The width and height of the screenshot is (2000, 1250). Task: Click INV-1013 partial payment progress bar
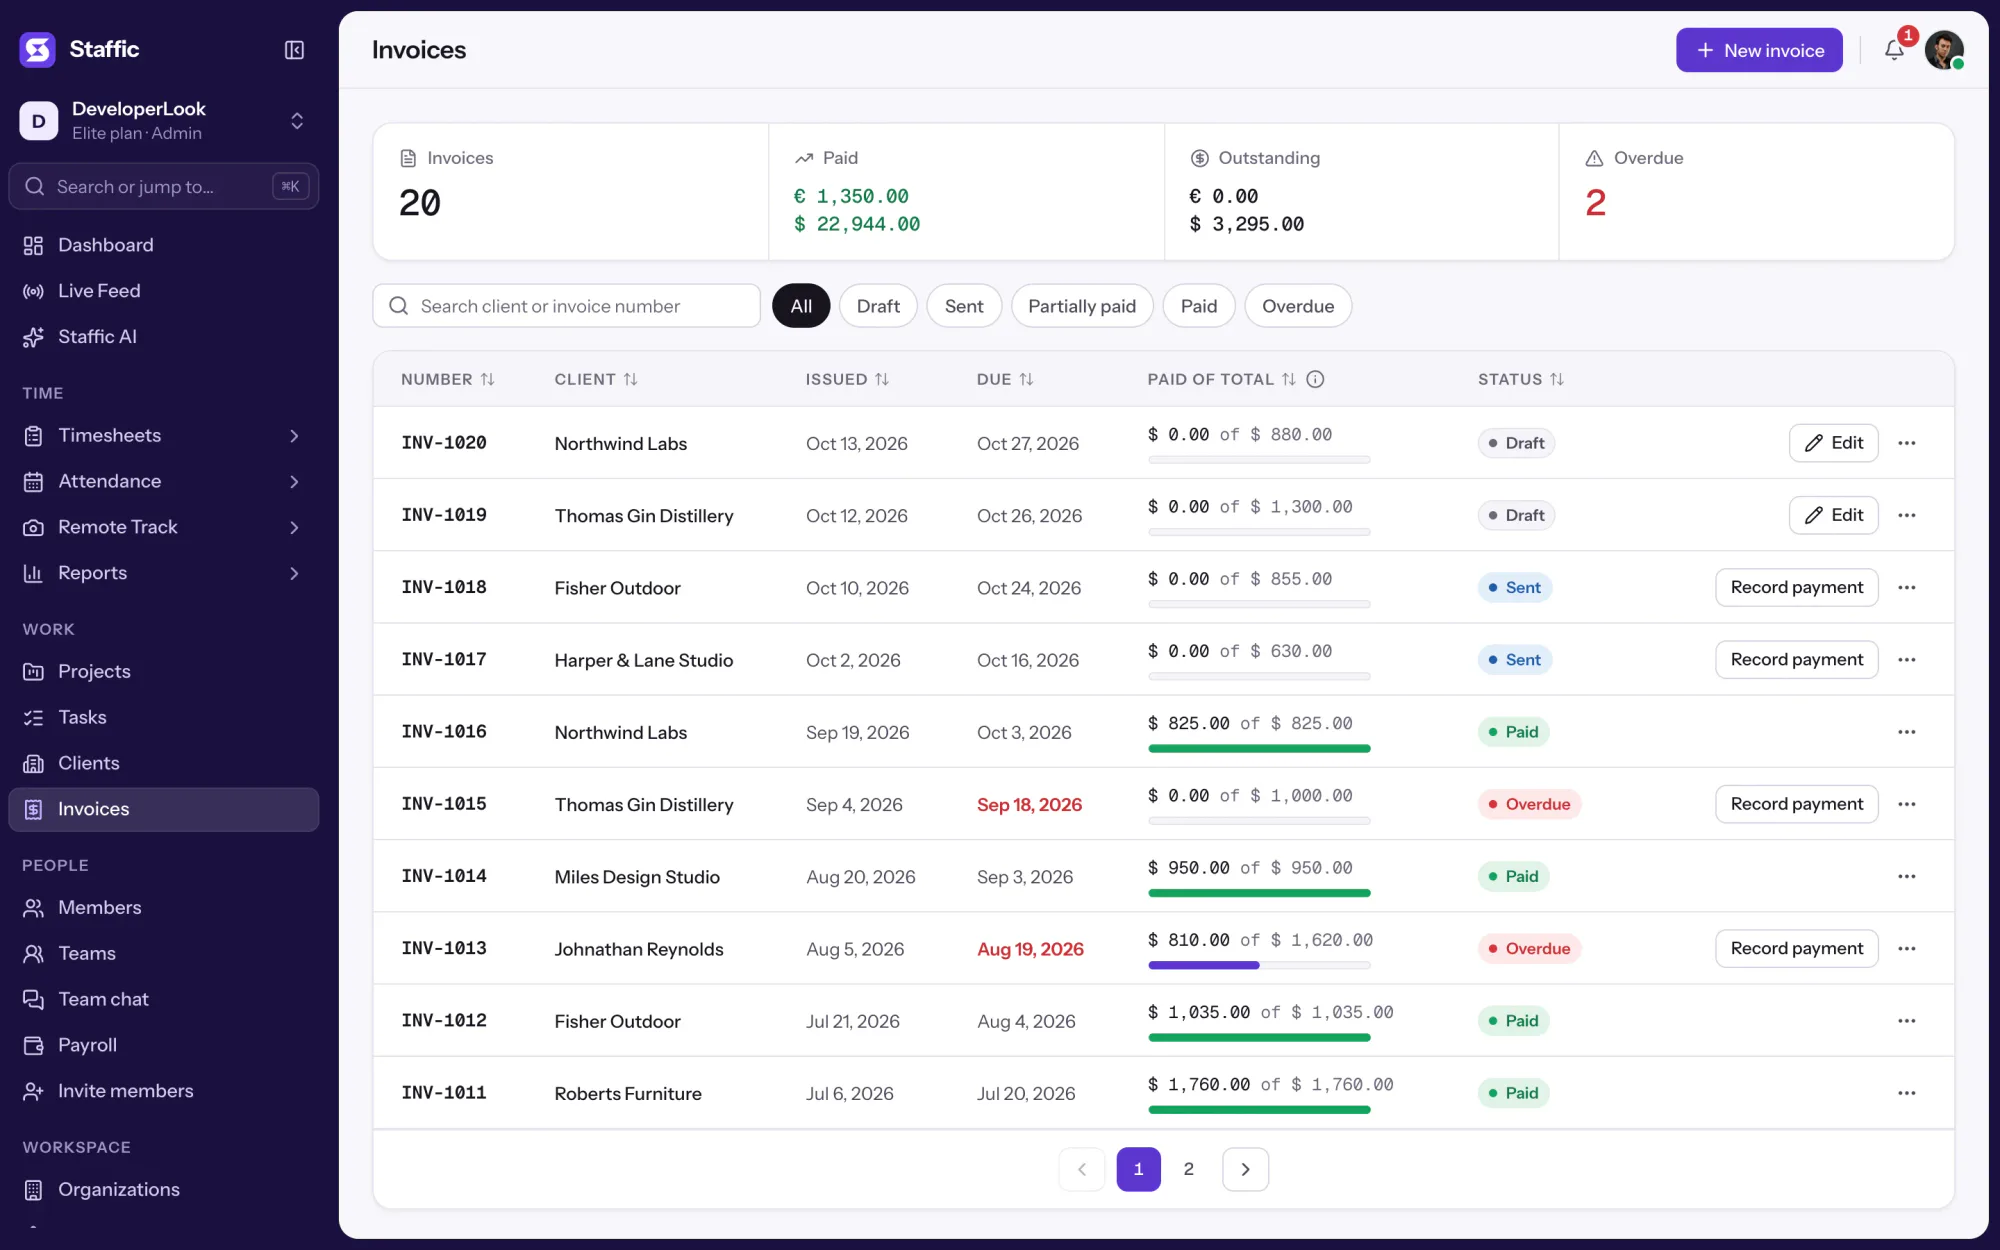[x=1259, y=965]
